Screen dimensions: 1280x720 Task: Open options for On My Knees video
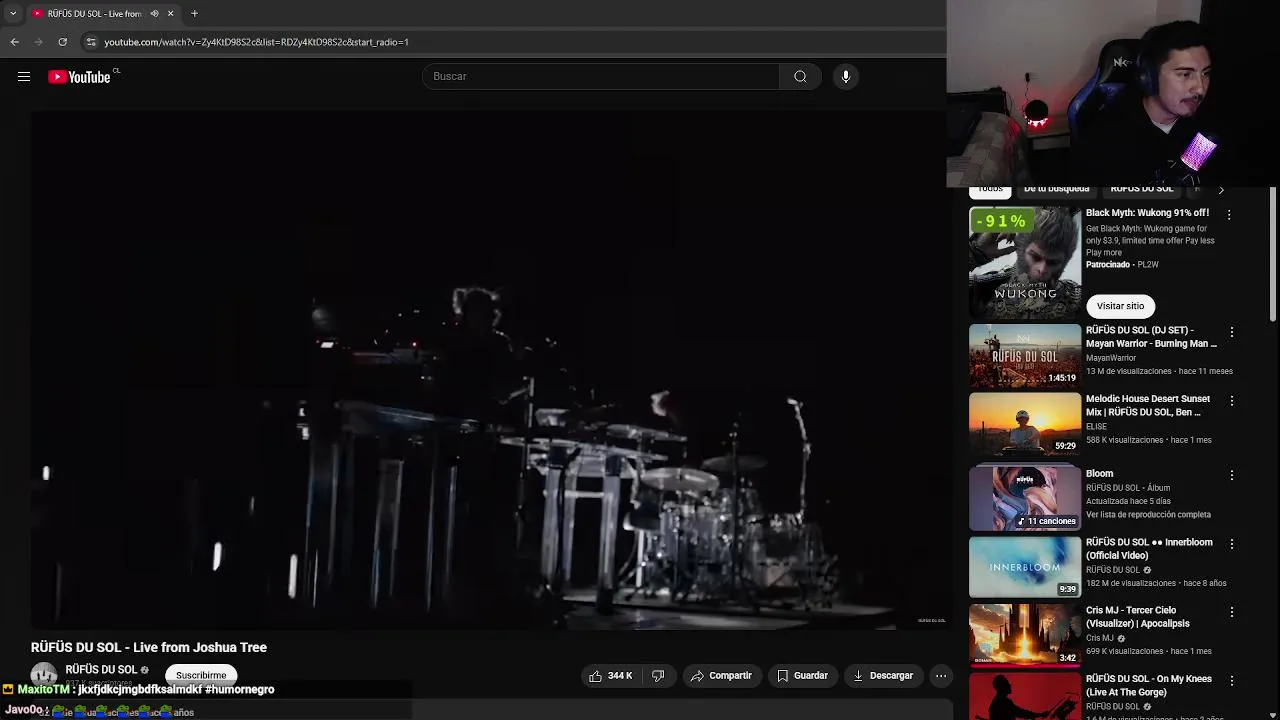click(1232, 681)
